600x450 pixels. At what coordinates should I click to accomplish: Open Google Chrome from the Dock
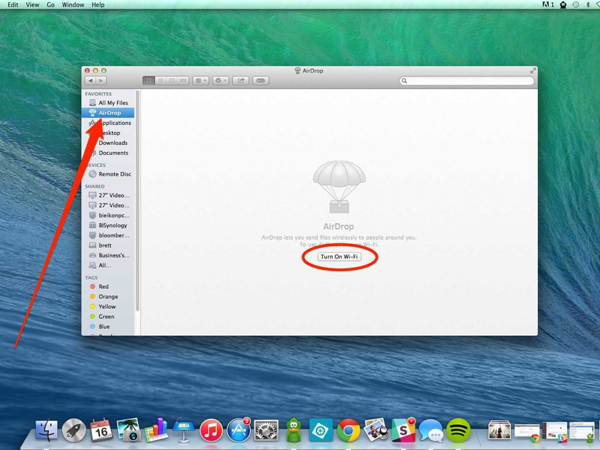click(x=348, y=430)
